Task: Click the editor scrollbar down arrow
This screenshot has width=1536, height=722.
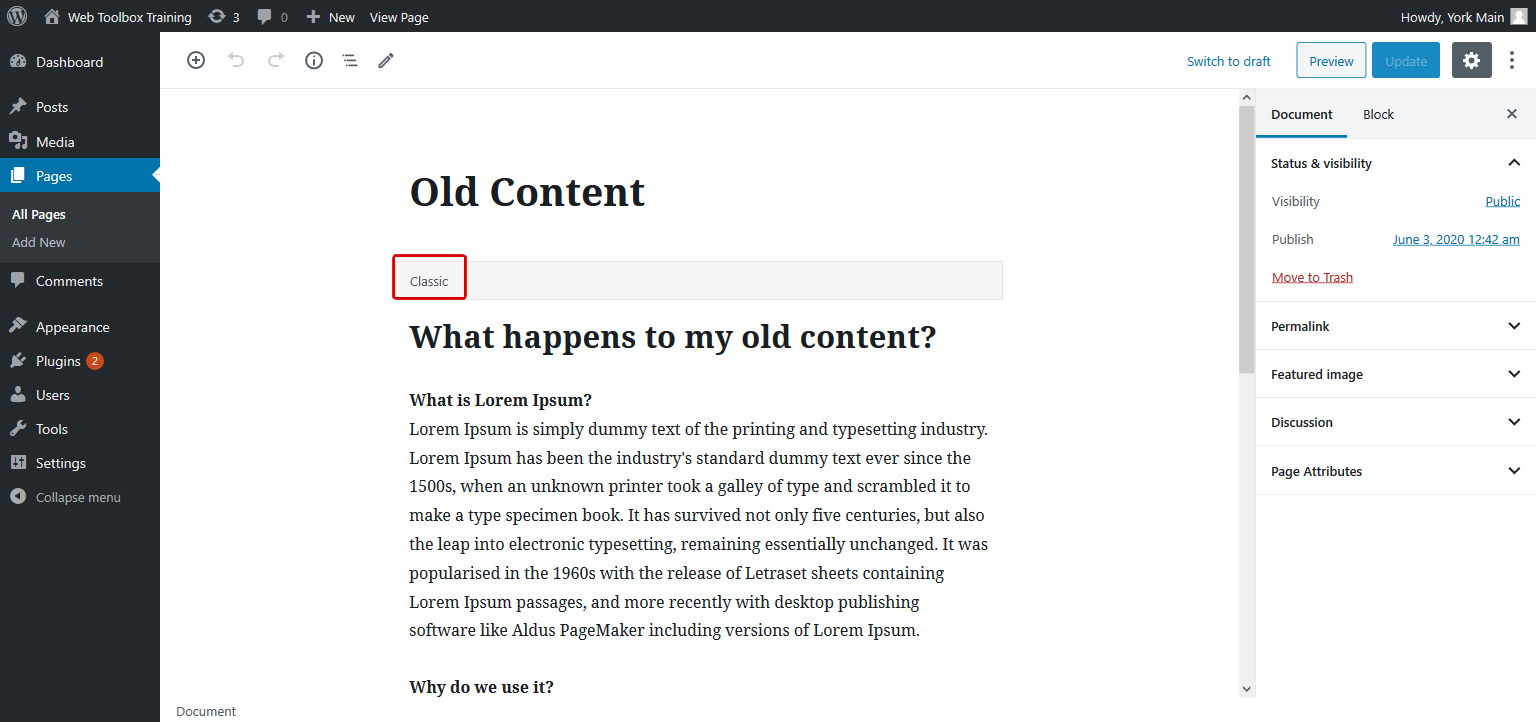Action: click(1246, 688)
